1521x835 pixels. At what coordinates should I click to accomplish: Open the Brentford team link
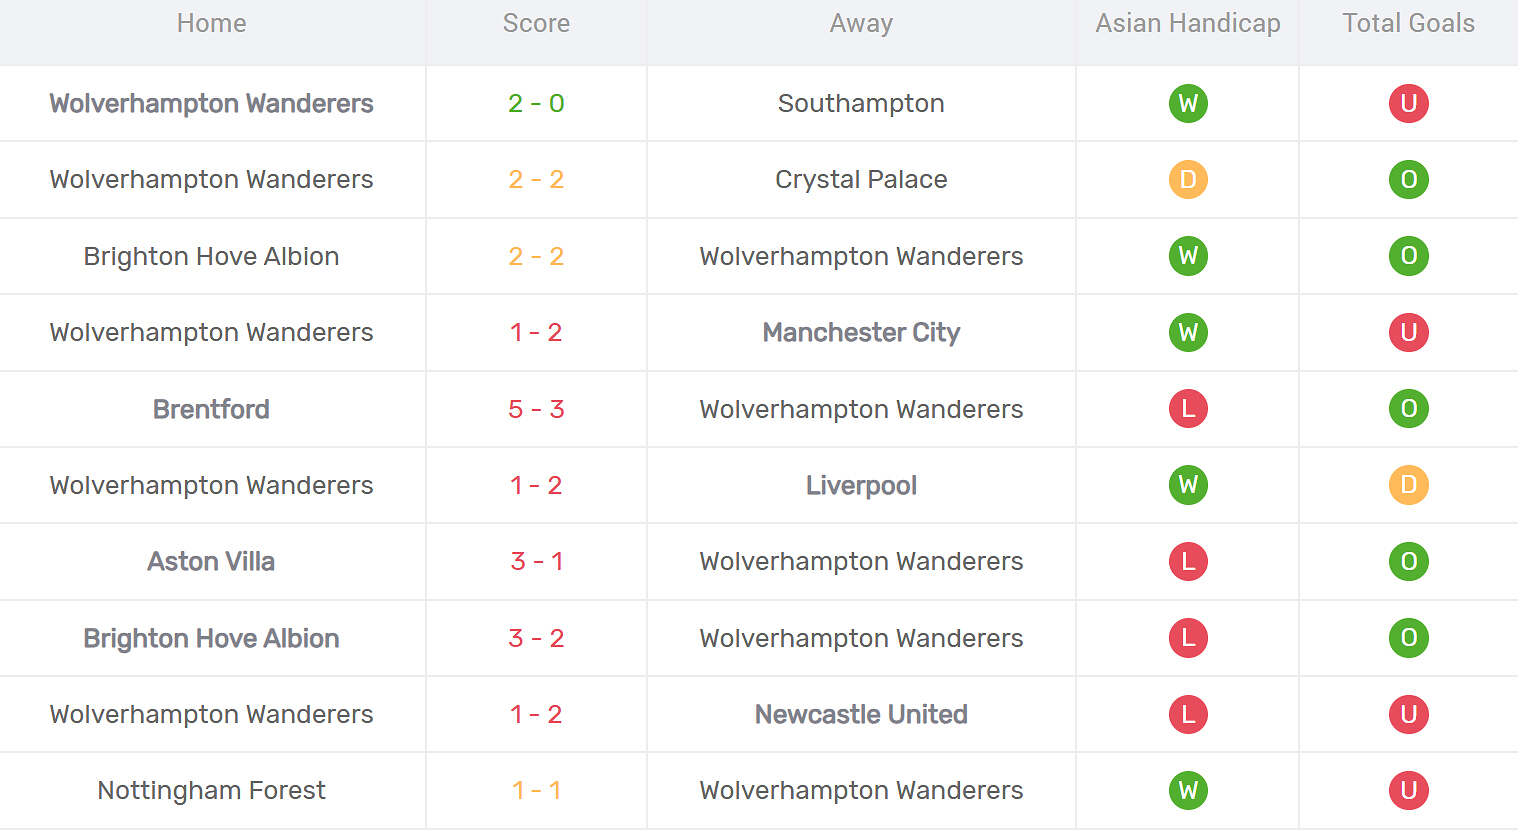coord(211,409)
